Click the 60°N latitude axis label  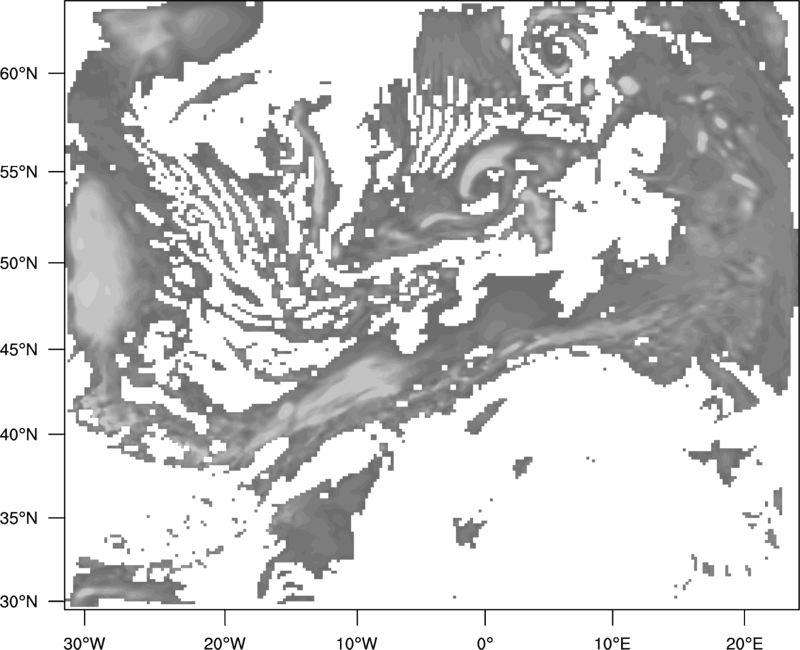click(x=19, y=73)
